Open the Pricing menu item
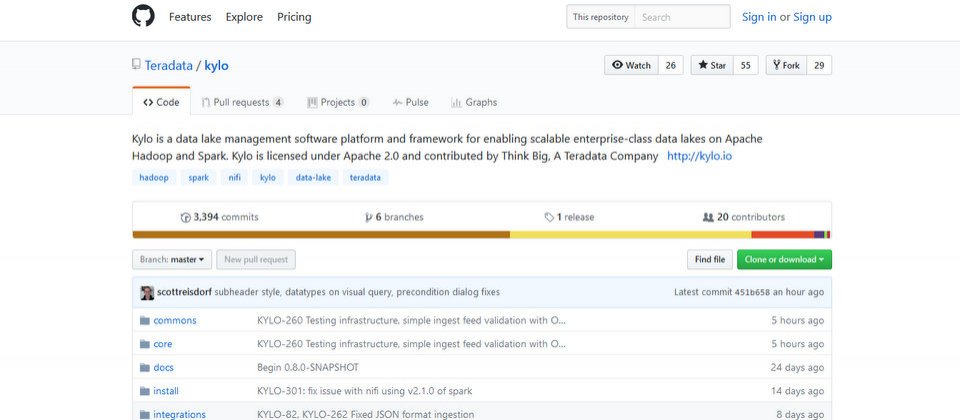 (294, 17)
